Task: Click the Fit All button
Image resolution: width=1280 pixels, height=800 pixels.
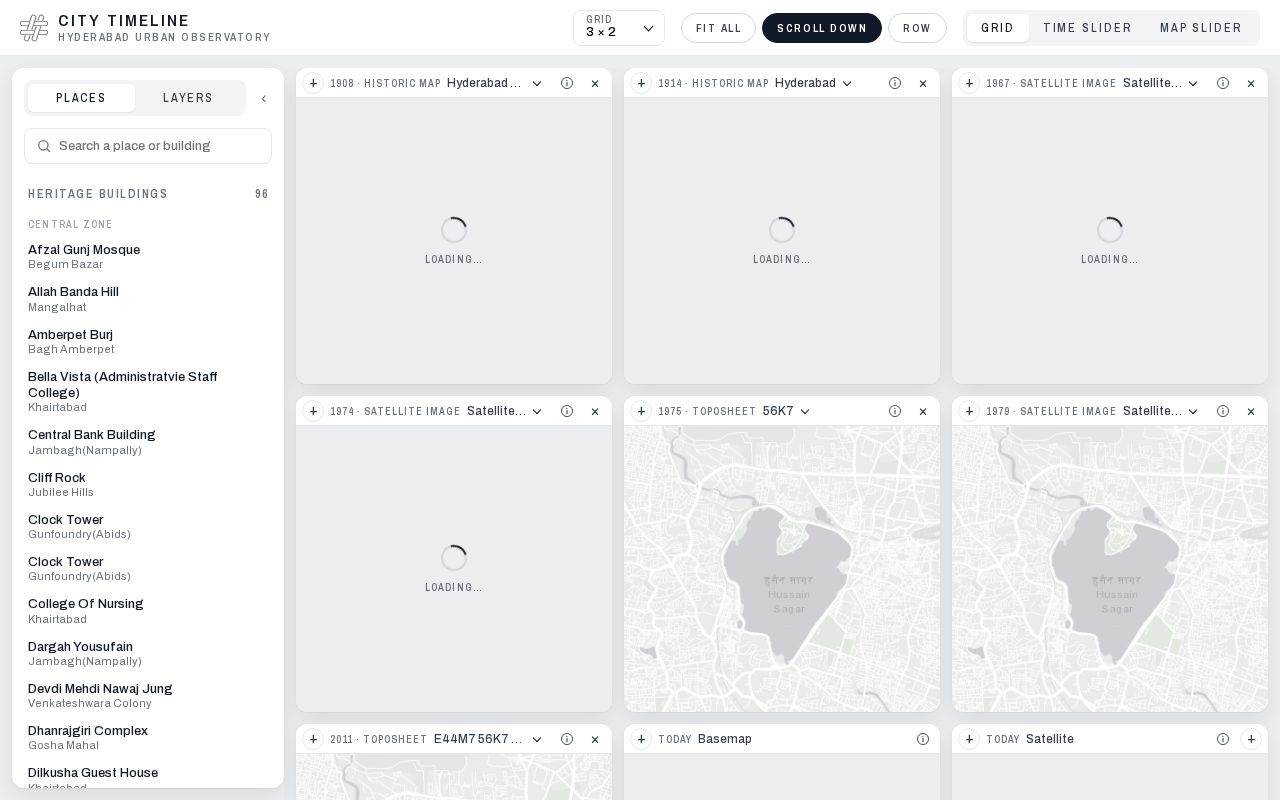Action: click(719, 28)
